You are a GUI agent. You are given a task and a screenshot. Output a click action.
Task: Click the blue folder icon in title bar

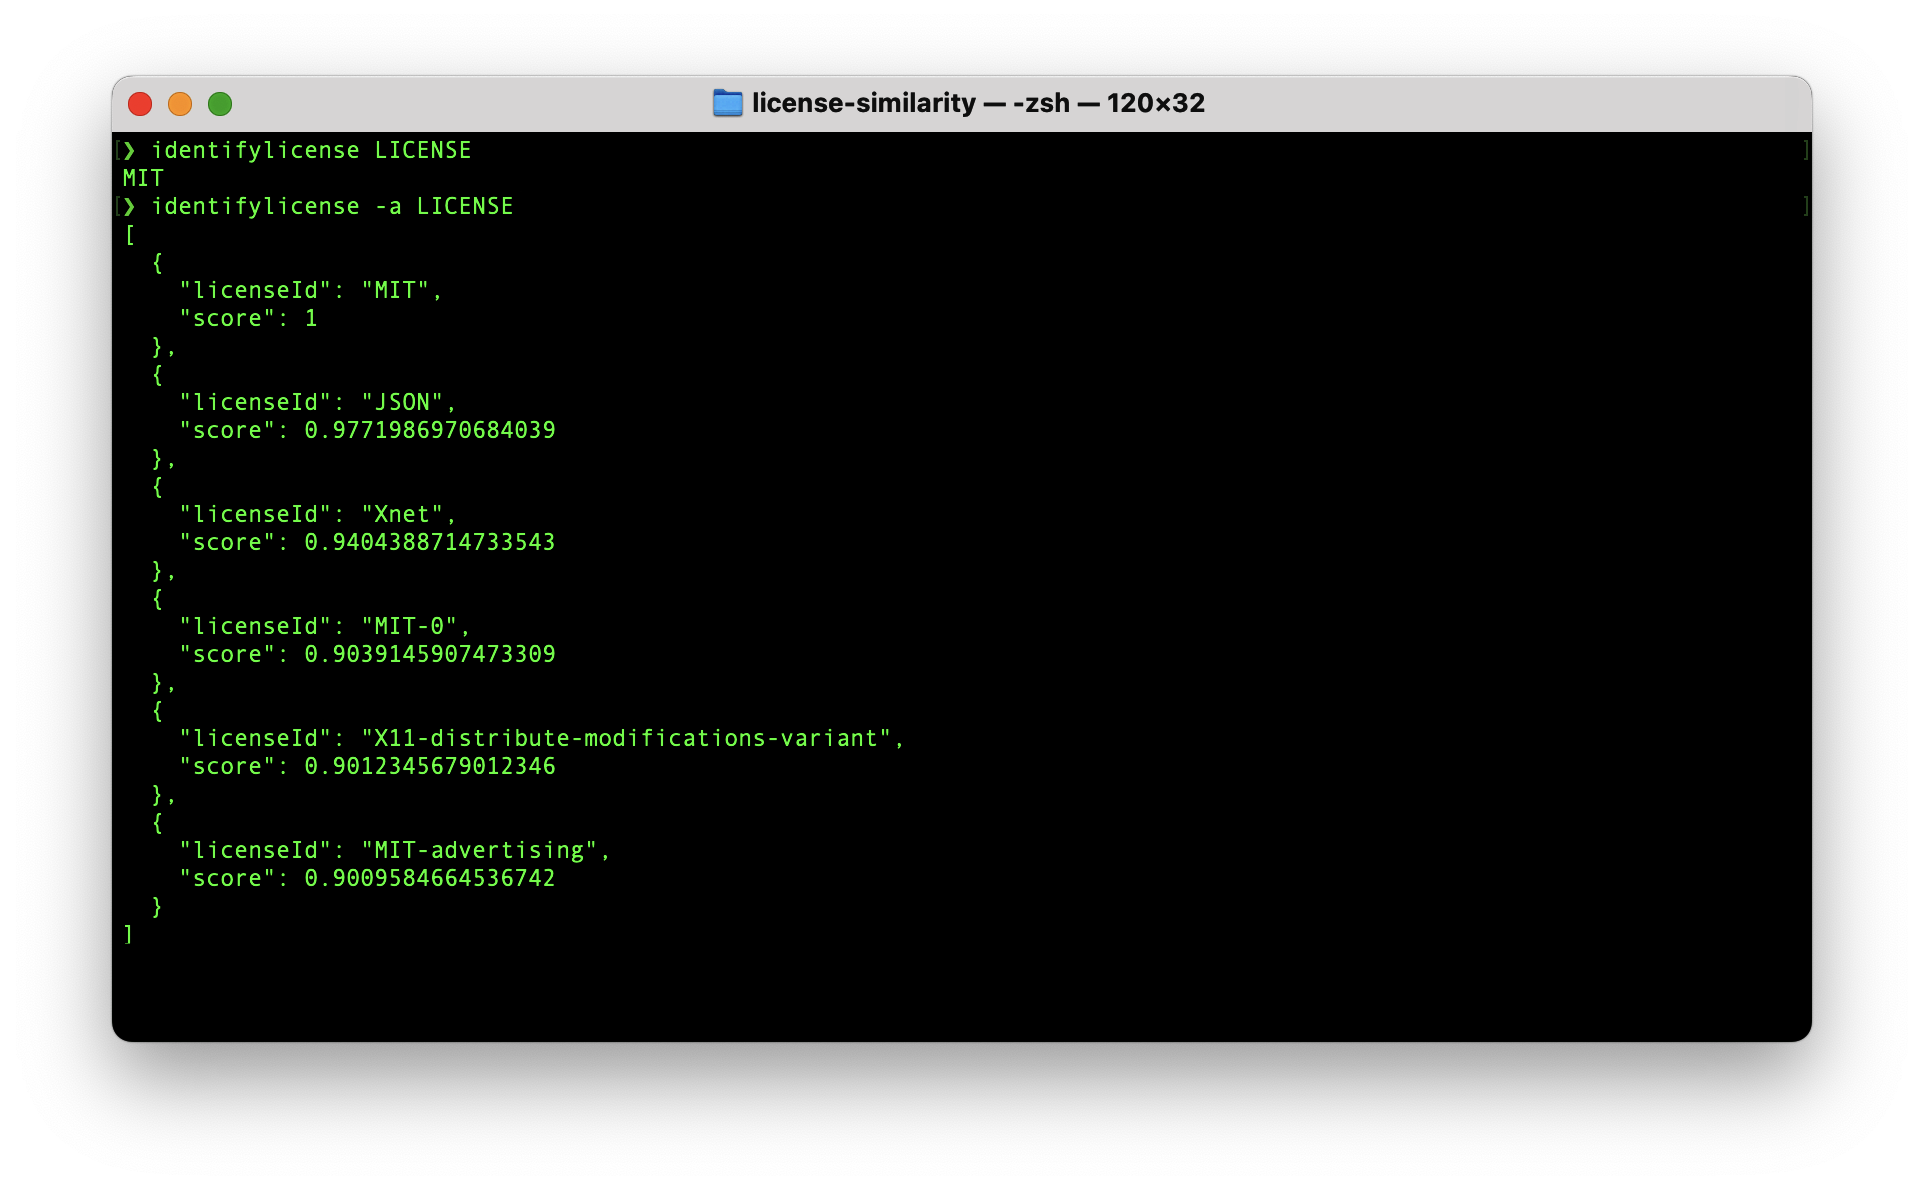pyautogui.click(x=727, y=103)
